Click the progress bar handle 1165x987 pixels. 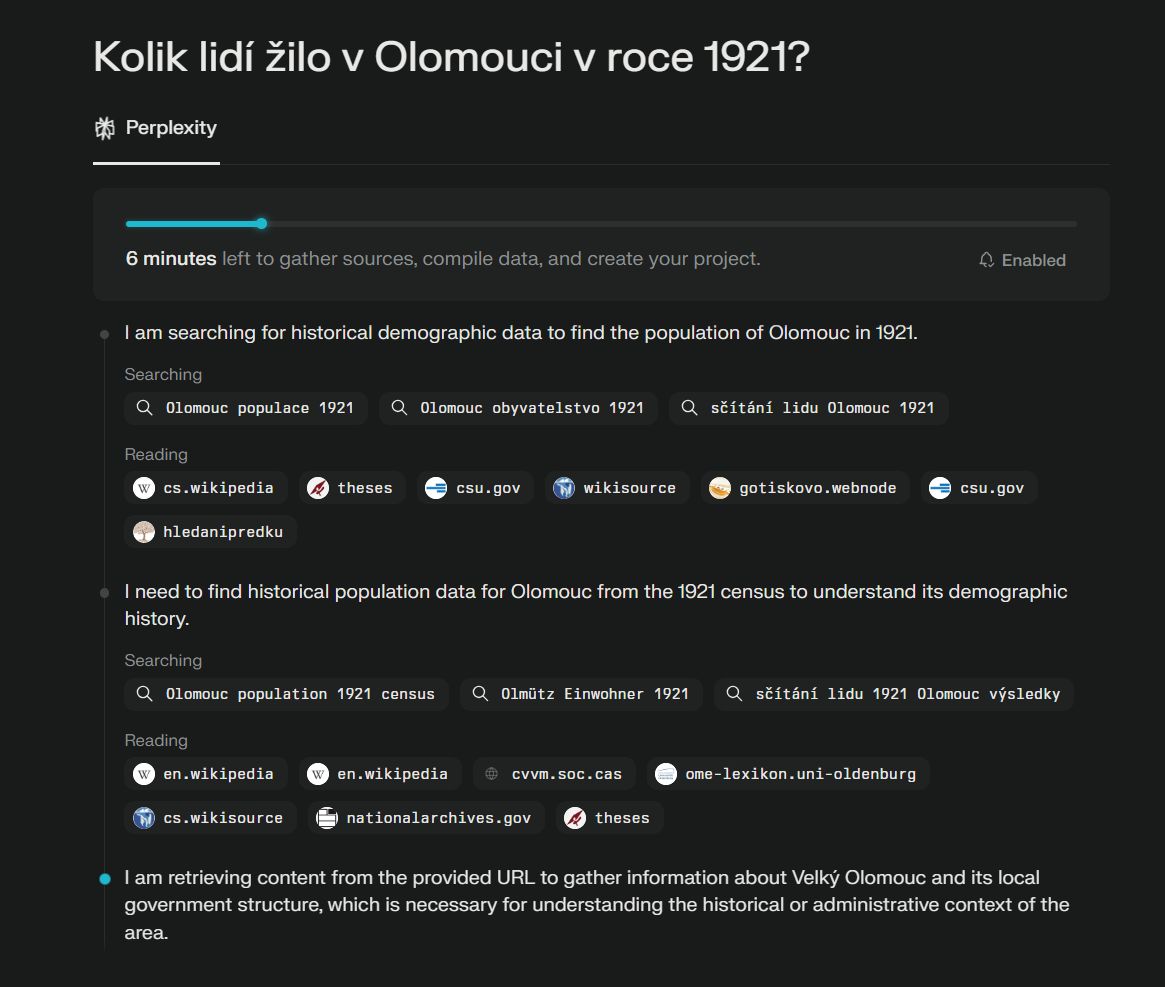[x=262, y=223]
